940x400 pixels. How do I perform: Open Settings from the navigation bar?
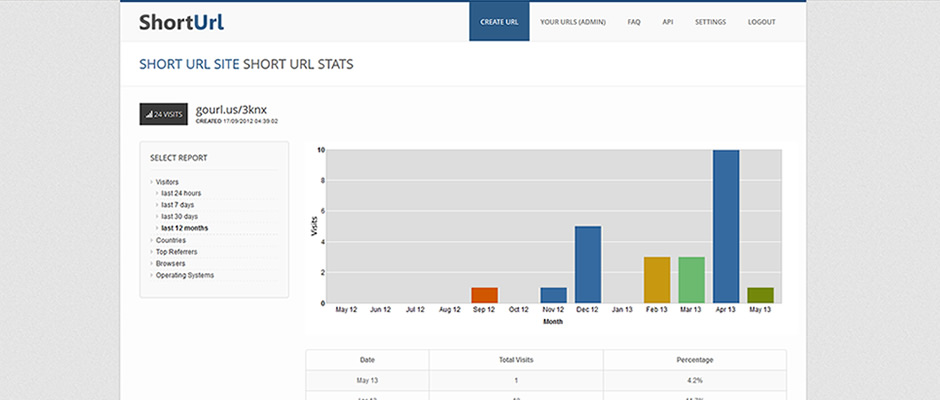pos(710,21)
